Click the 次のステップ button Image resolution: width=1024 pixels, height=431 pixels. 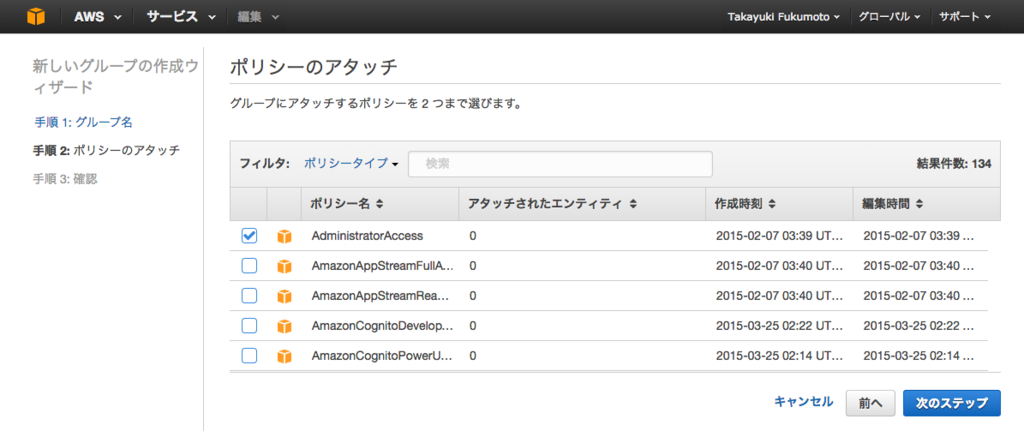[952, 404]
